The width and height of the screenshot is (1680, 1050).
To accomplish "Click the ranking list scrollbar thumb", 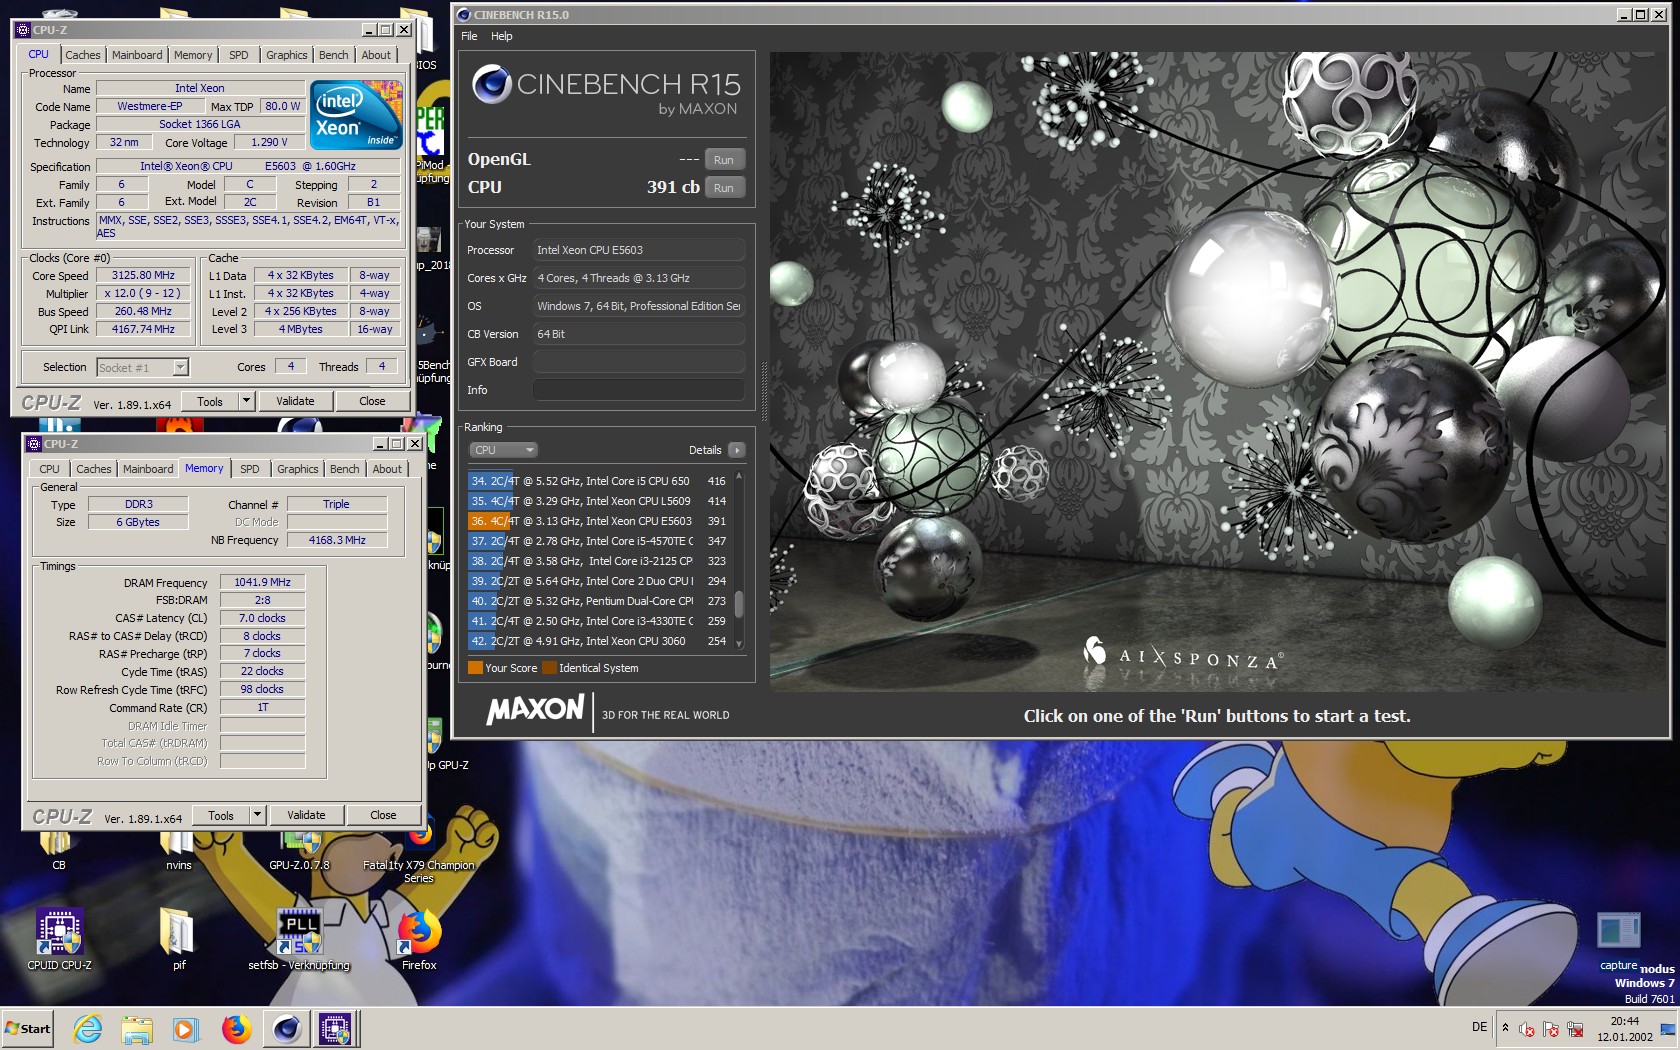I will pyautogui.click(x=739, y=604).
